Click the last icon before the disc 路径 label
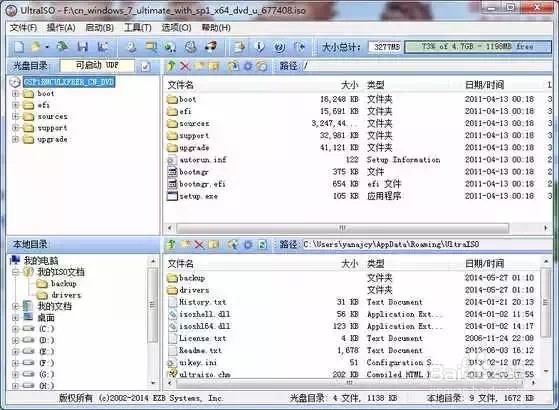Image resolution: width=559 pixels, height=410 pixels. [x=262, y=66]
